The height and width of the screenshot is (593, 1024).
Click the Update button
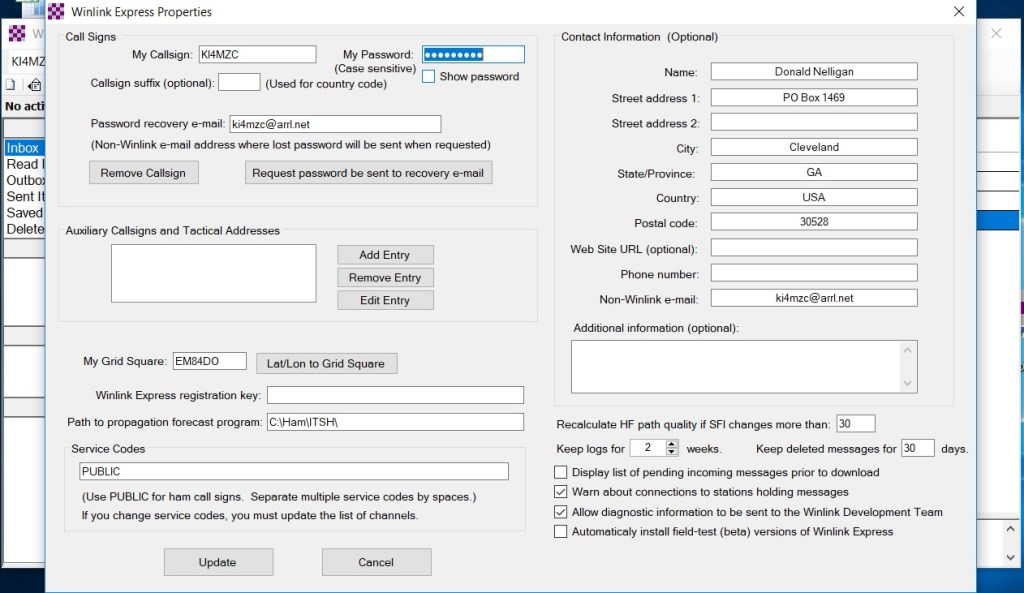tap(218, 561)
